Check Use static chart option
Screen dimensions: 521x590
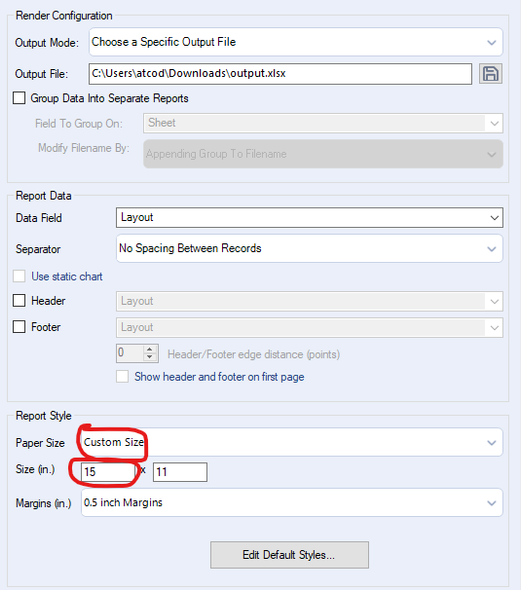tap(19, 276)
